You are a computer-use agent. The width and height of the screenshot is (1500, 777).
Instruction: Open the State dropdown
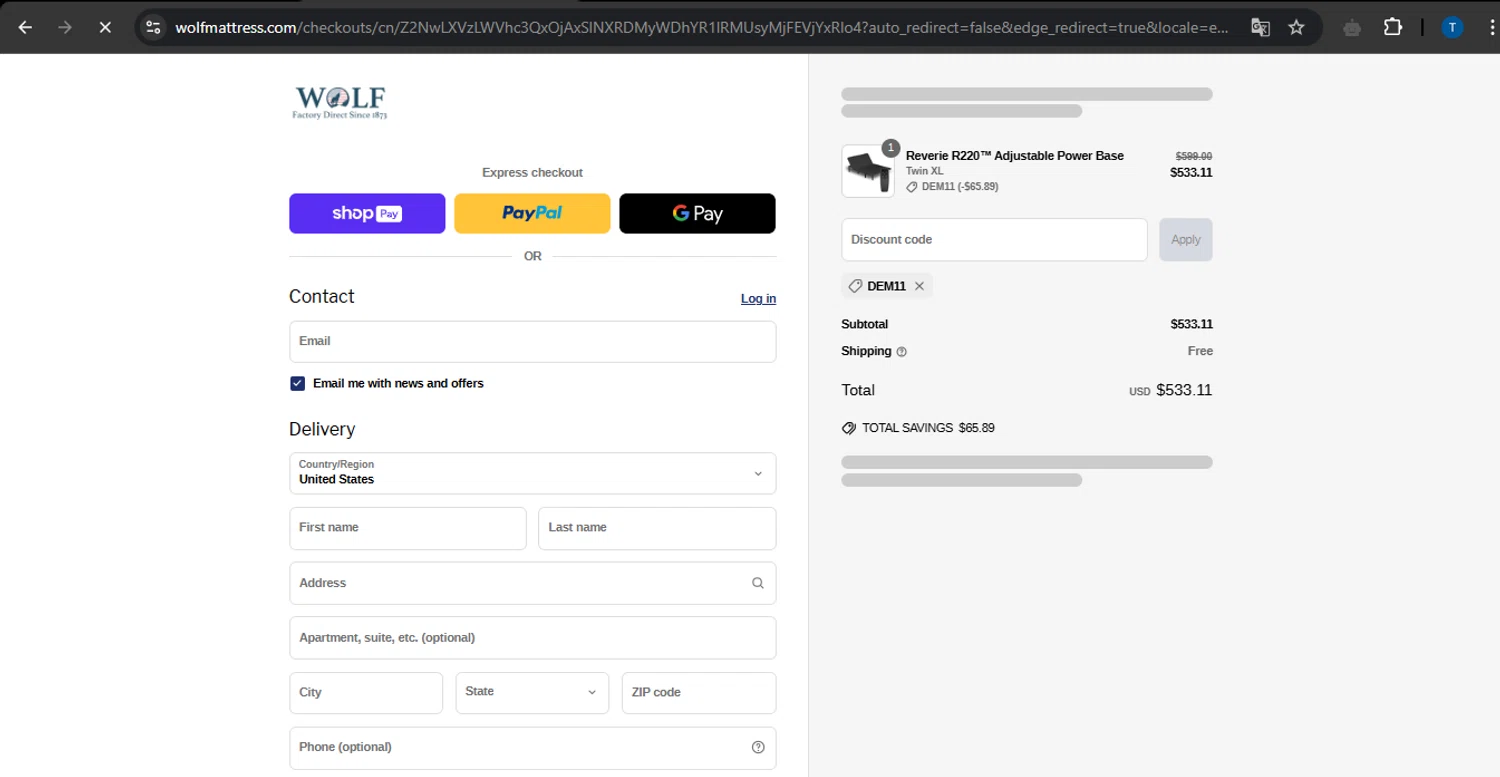tap(532, 692)
